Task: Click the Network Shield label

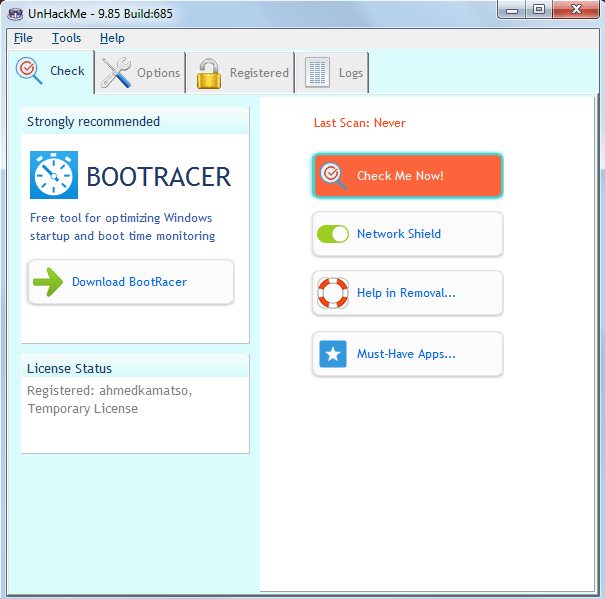Action: [x=399, y=234]
